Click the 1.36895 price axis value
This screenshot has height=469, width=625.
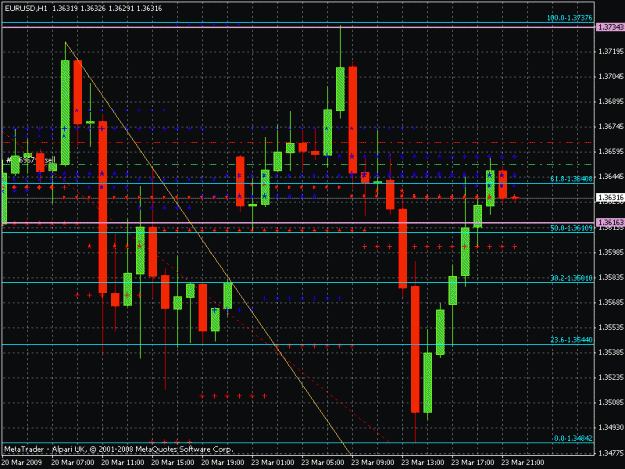(x=610, y=102)
